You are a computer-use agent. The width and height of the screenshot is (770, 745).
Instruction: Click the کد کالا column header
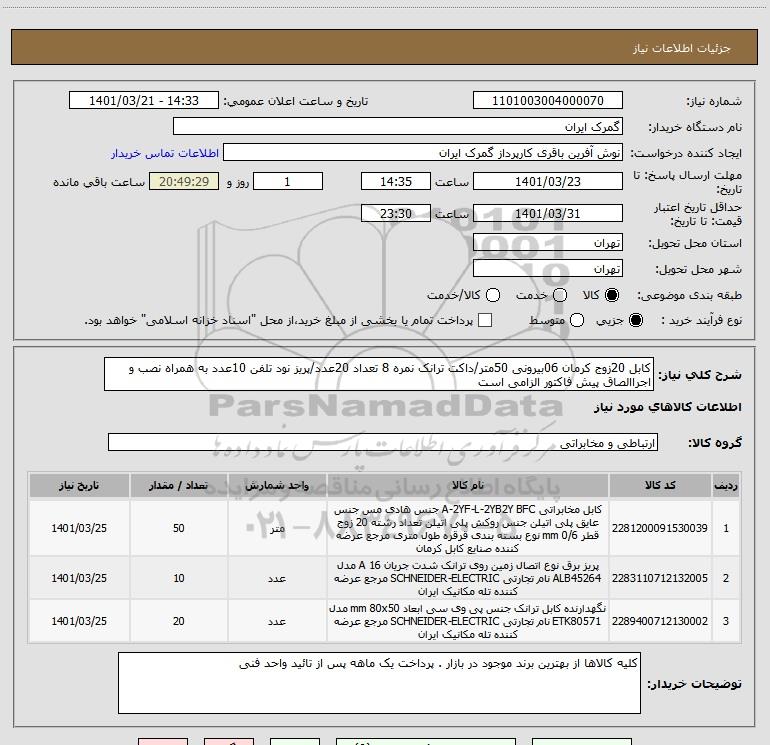(x=660, y=486)
